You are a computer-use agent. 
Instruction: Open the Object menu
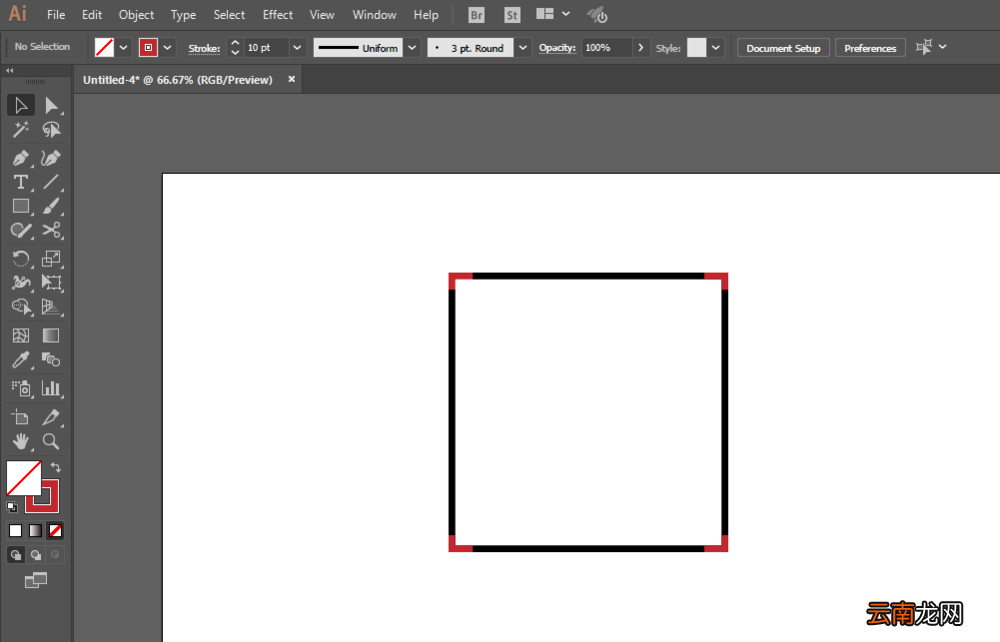pyautogui.click(x=136, y=15)
